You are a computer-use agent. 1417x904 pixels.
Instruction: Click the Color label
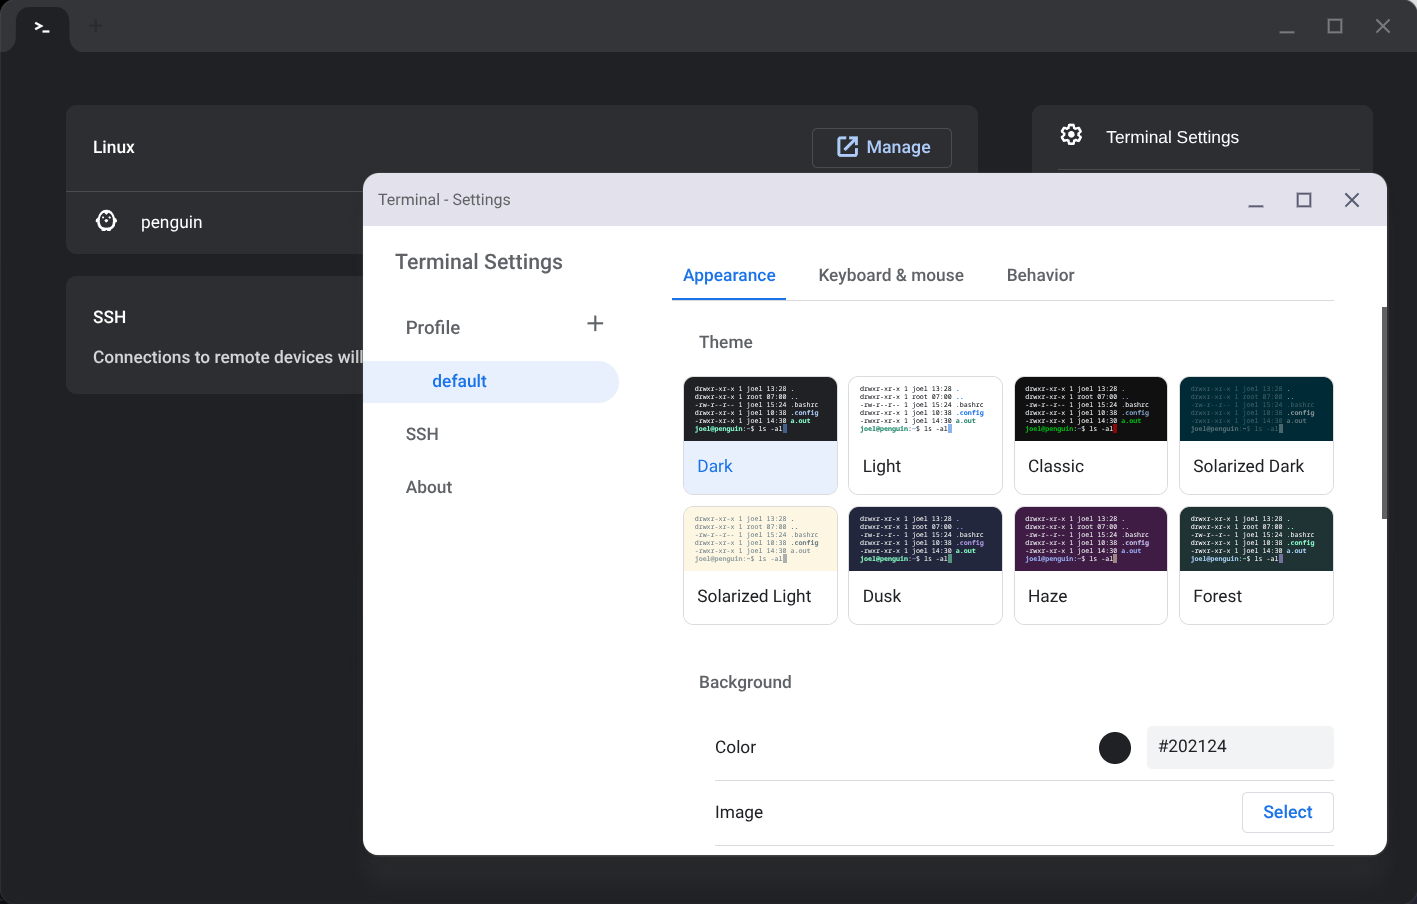(735, 747)
